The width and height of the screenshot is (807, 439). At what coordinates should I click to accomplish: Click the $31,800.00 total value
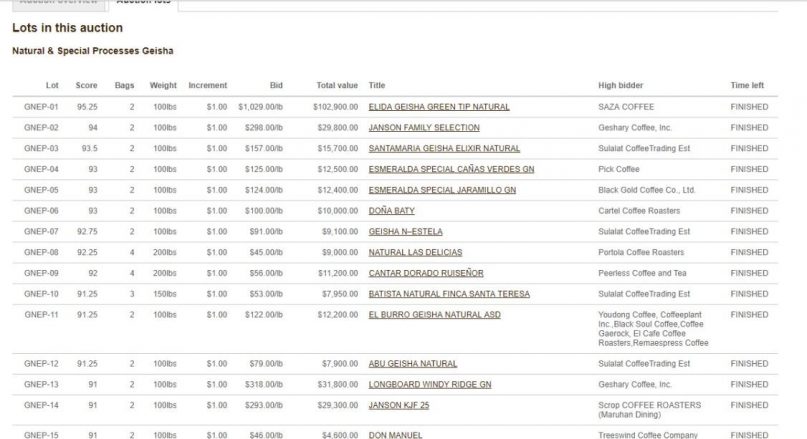click(x=338, y=384)
